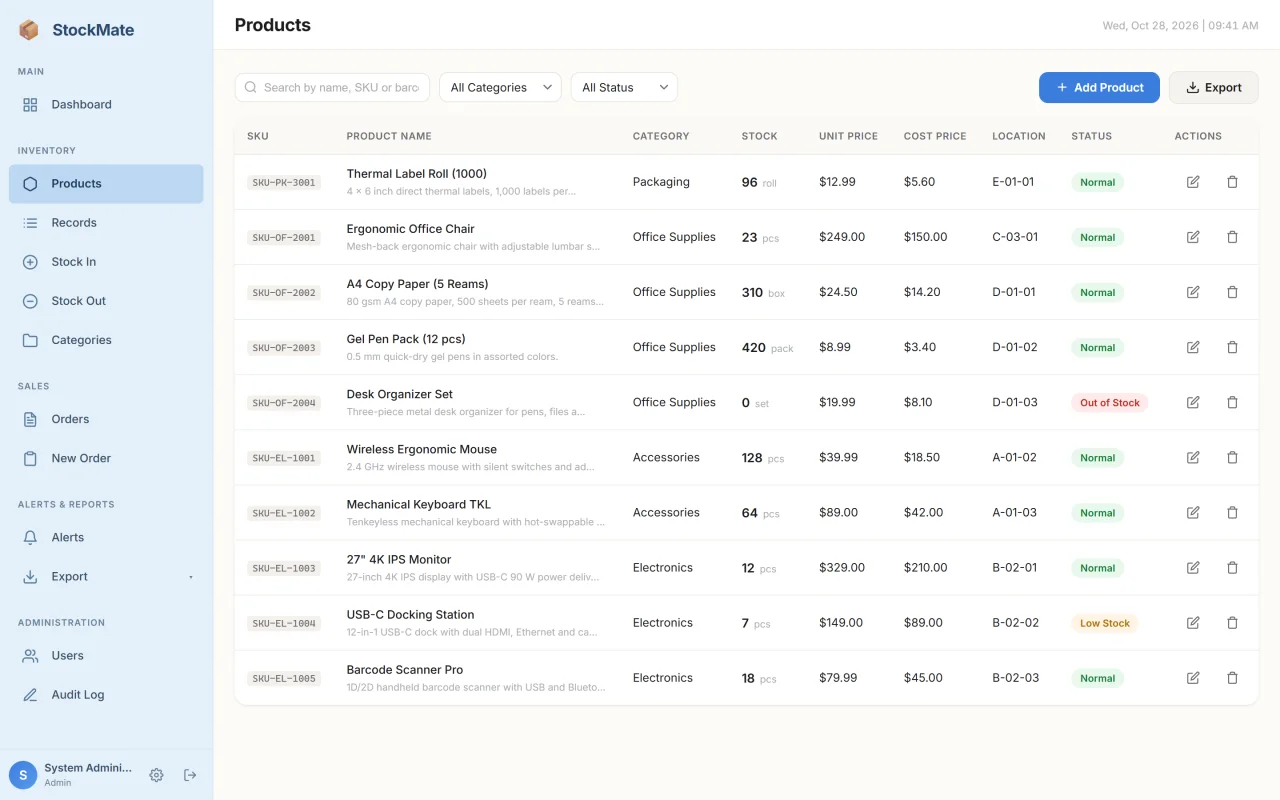This screenshot has width=1280, height=800.
Task: Expand the Export submenu in sidebar
Action: [106, 576]
